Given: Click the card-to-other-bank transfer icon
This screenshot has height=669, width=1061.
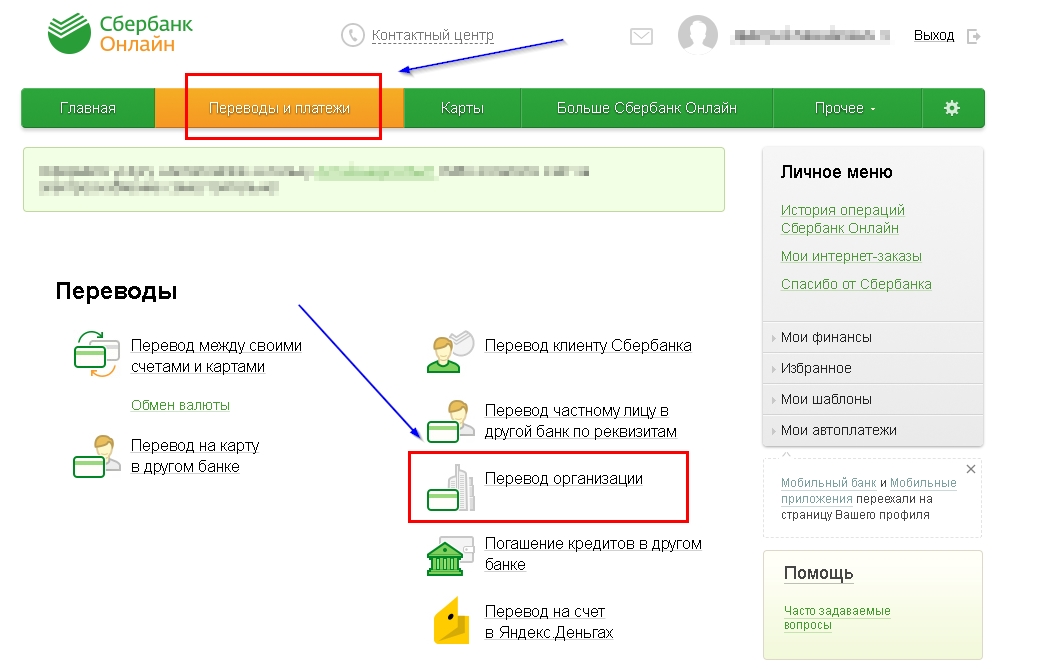Looking at the screenshot, I should (95, 457).
